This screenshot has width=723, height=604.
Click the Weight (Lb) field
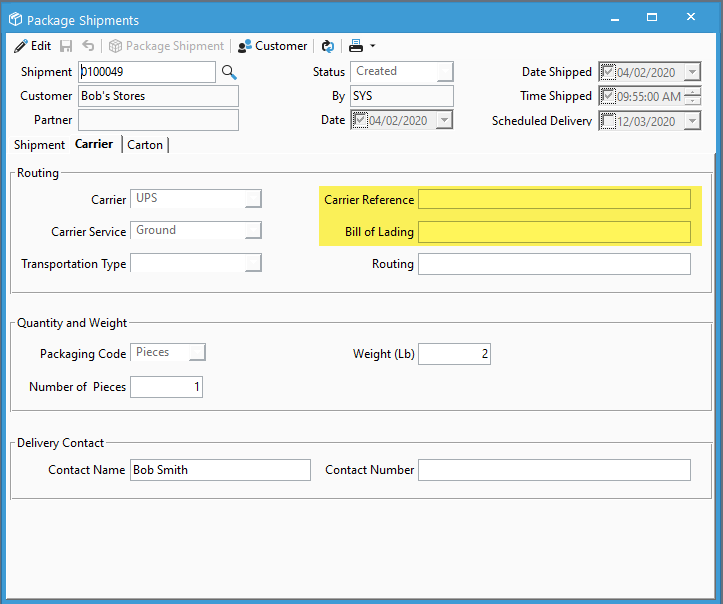coord(454,354)
